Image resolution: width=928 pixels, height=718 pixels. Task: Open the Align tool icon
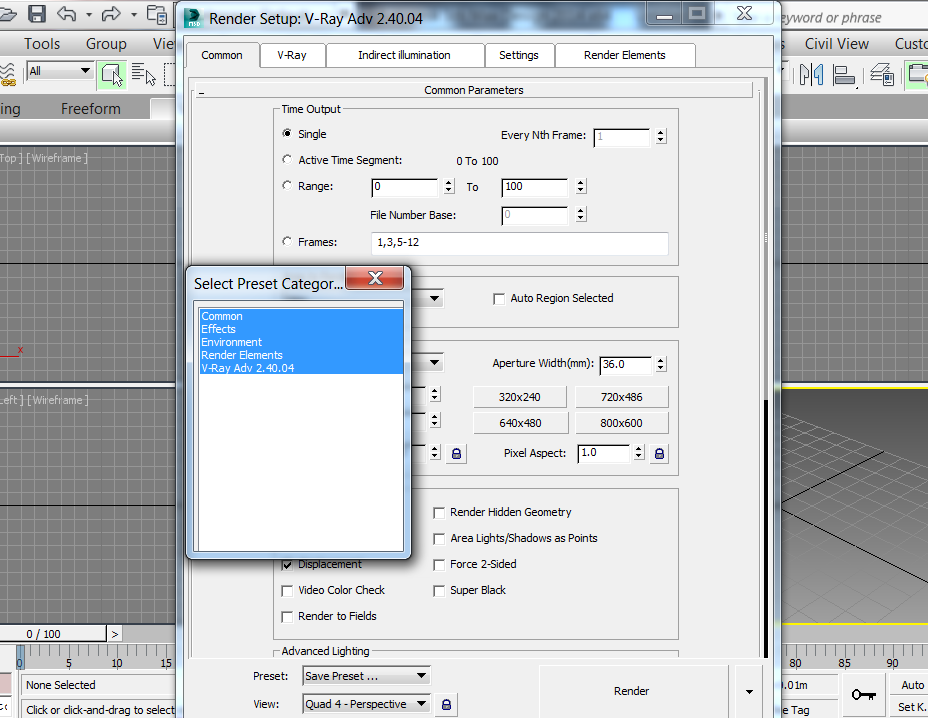(843, 75)
